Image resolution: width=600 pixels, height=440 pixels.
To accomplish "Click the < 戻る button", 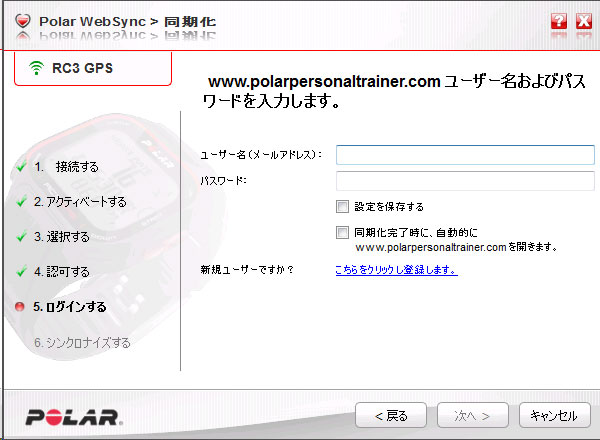I will coord(391,415).
